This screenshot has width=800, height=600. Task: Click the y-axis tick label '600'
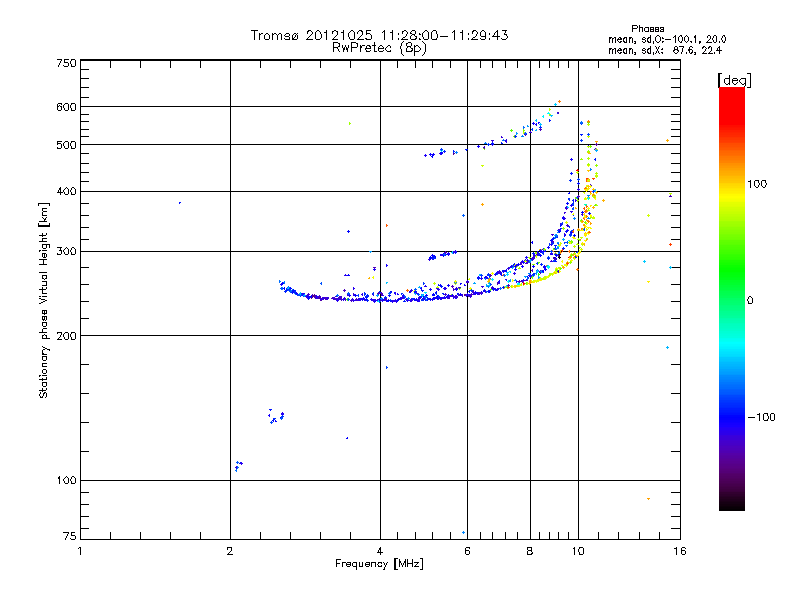(66, 107)
